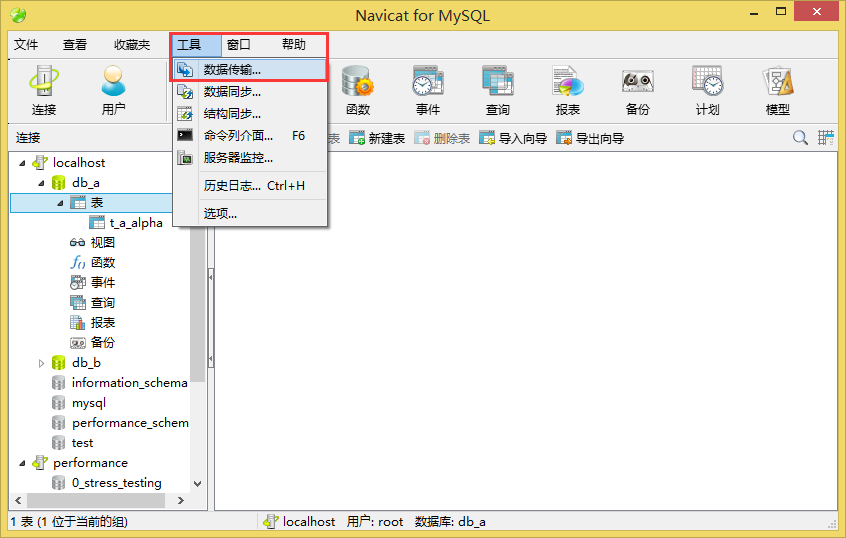Open the 函数 function toolbar icon

(358, 91)
